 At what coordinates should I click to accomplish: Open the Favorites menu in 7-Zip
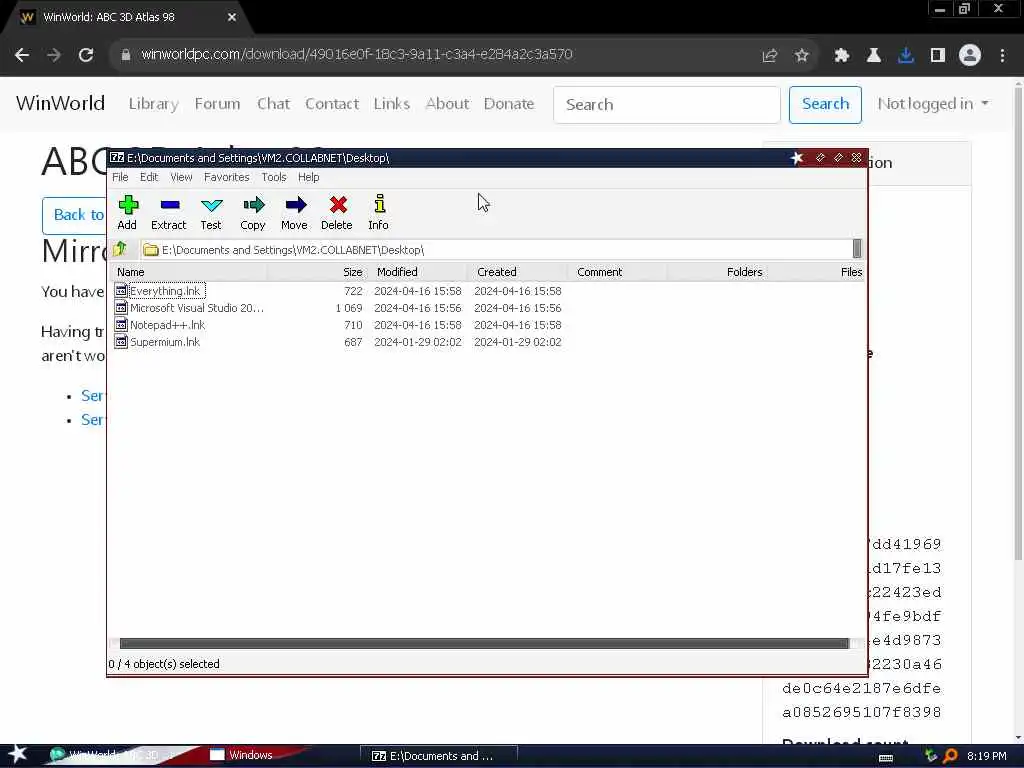pos(227,177)
